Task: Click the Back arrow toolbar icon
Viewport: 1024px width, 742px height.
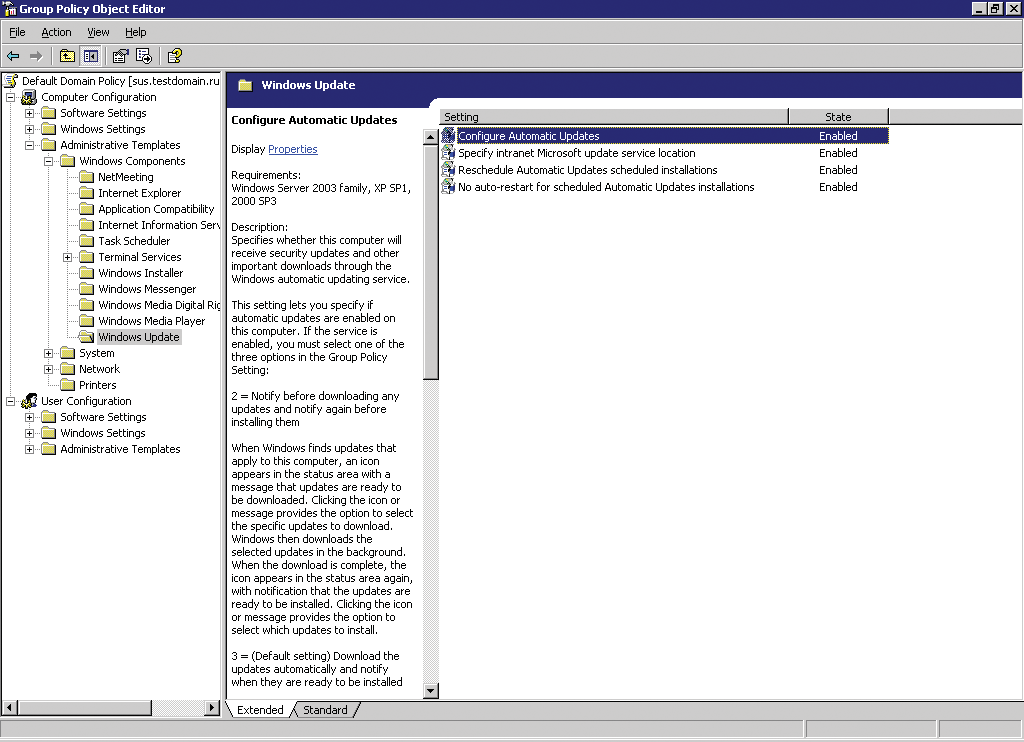Action: (13, 56)
